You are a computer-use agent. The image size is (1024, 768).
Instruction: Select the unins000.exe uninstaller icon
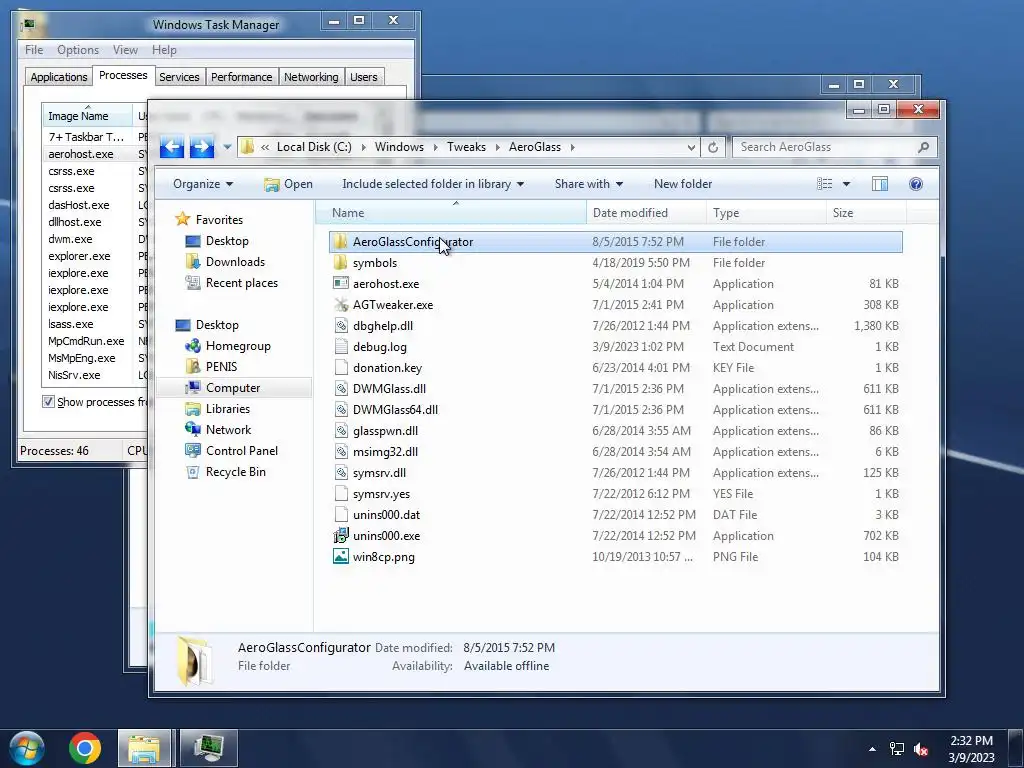(x=340, y=536)
